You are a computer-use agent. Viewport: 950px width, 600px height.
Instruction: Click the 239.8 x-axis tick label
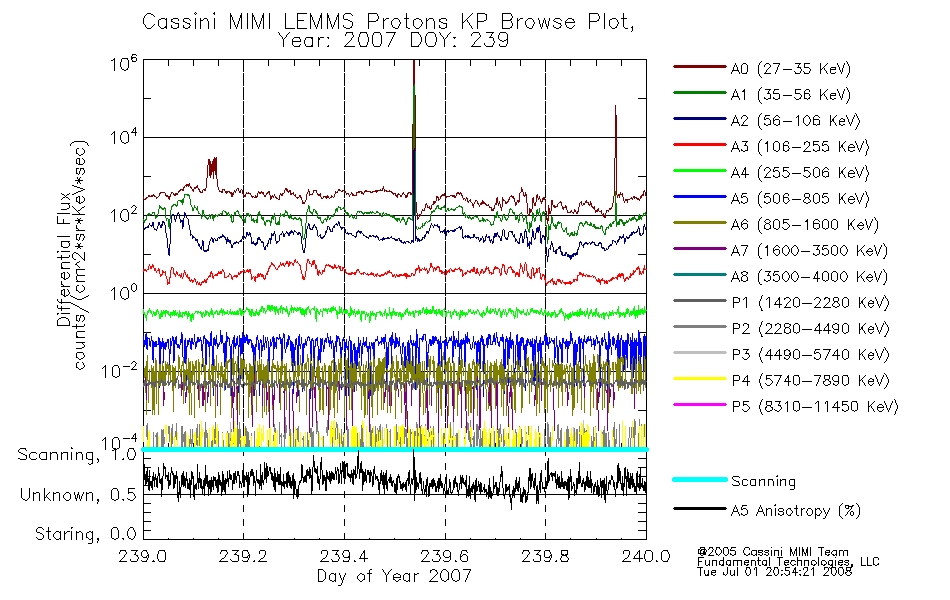[545, 556]
